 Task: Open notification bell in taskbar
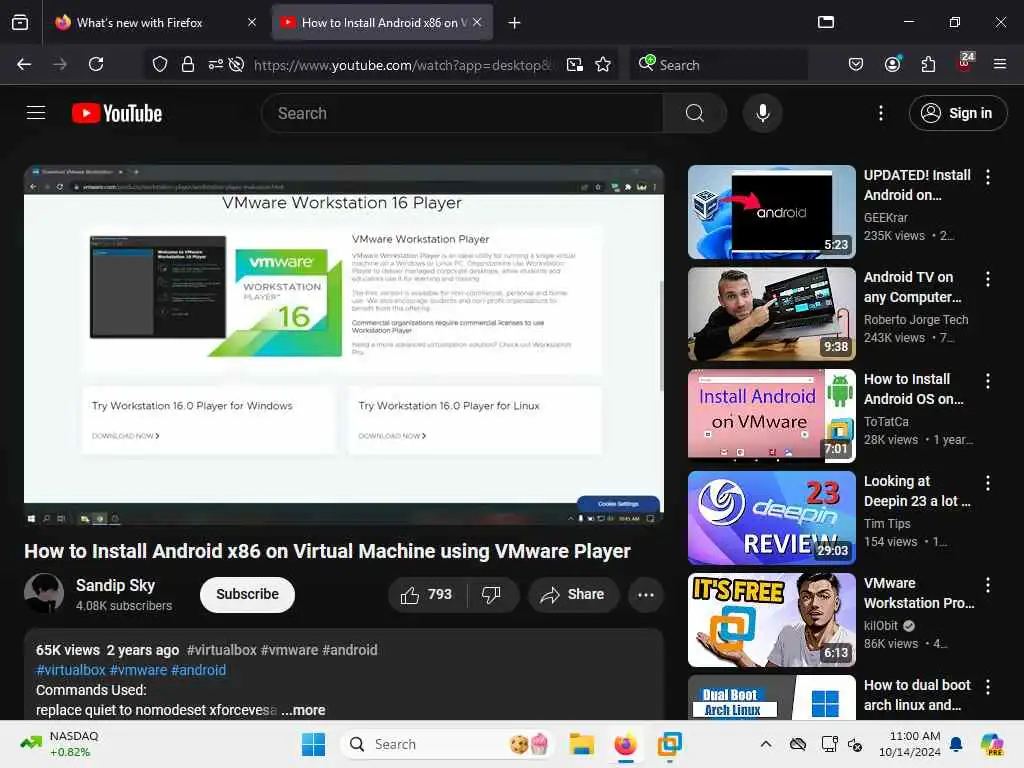pyautogui.click(x=956, y=744)
